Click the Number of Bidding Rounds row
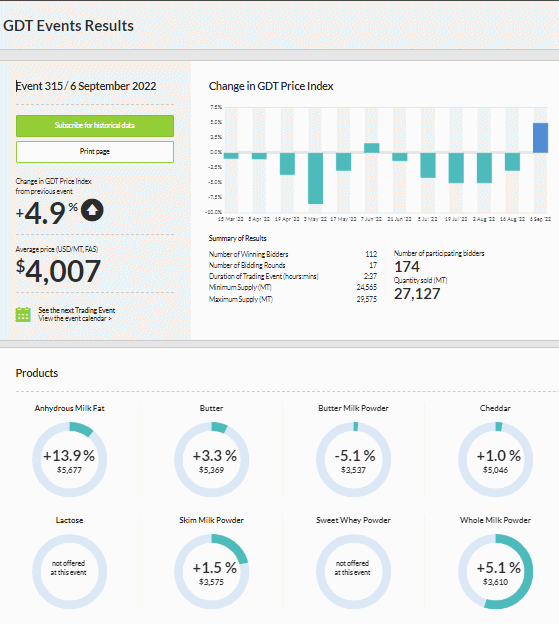The image size is (559, 624). point(293,265)
